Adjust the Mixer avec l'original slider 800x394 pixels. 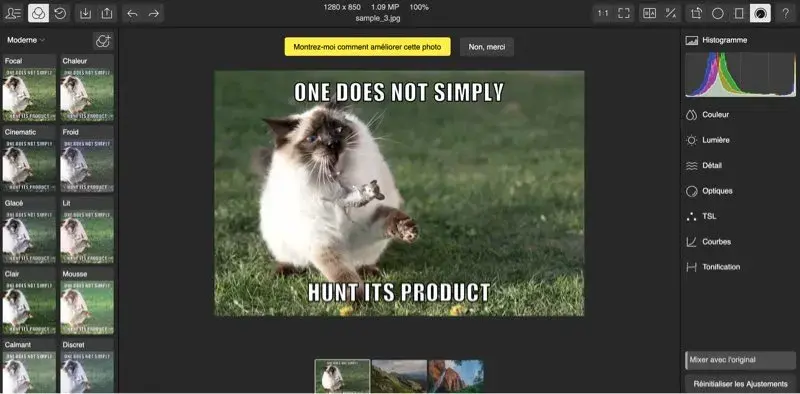click(740, 360)
